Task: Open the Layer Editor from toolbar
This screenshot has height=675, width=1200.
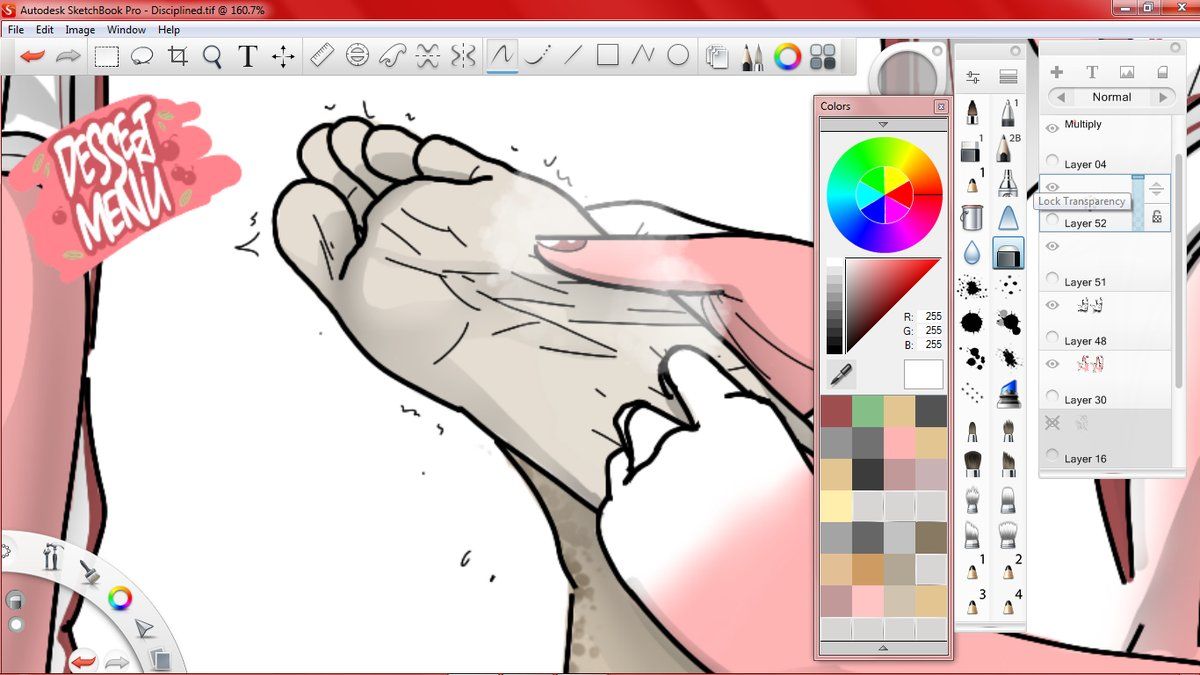Action: point(716,57)
